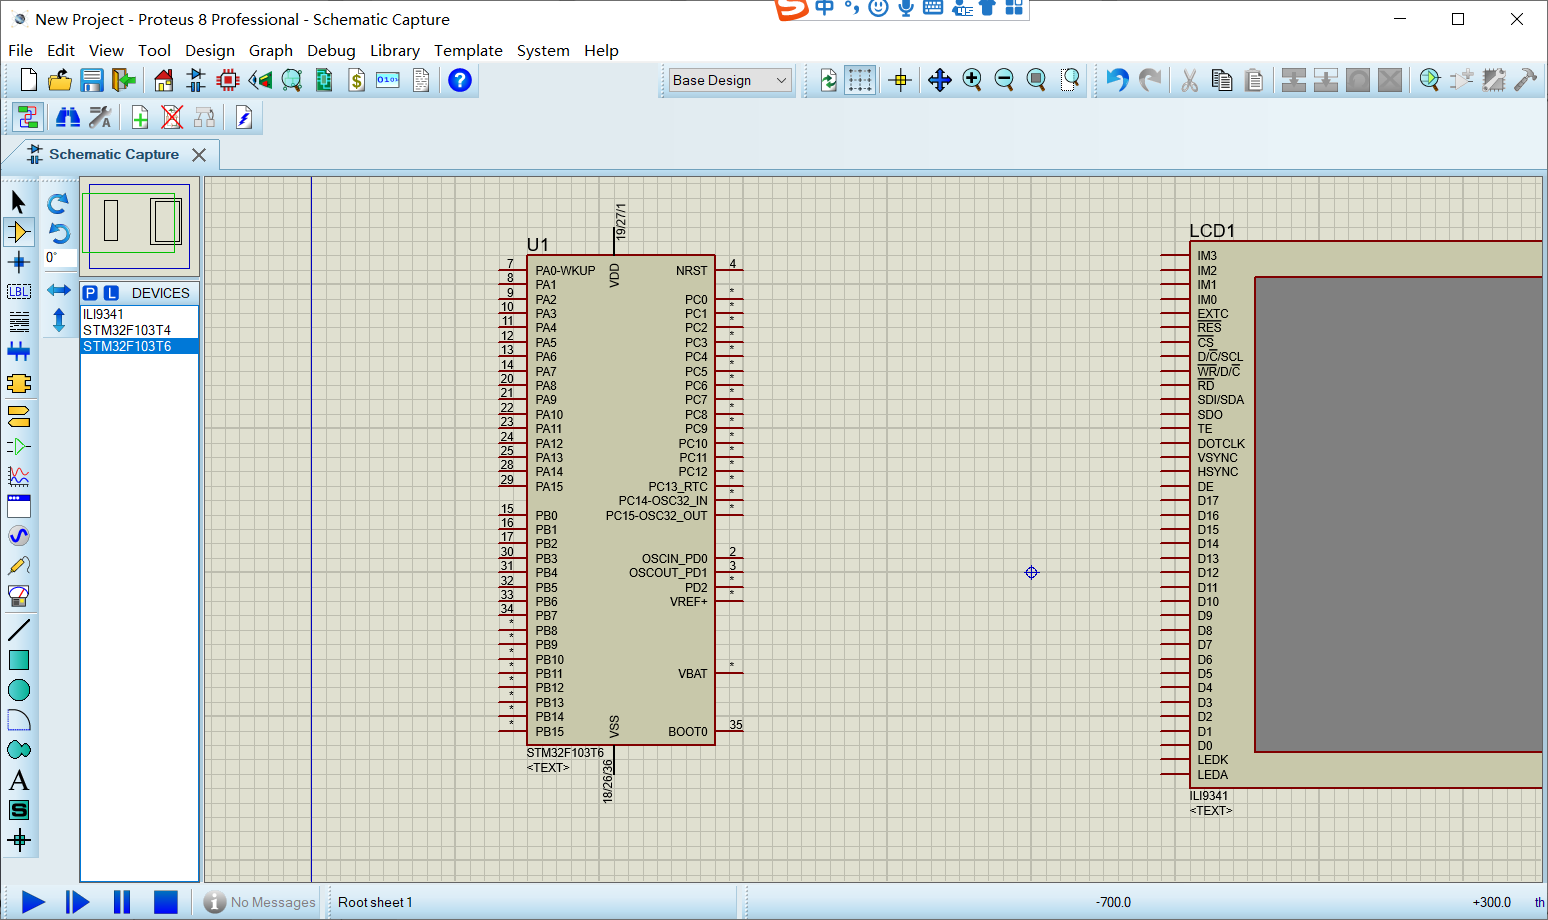Add a new sheet
The width and height of the screenshot is (1548, 920).
pyautogui.click(x=140, y=118)
